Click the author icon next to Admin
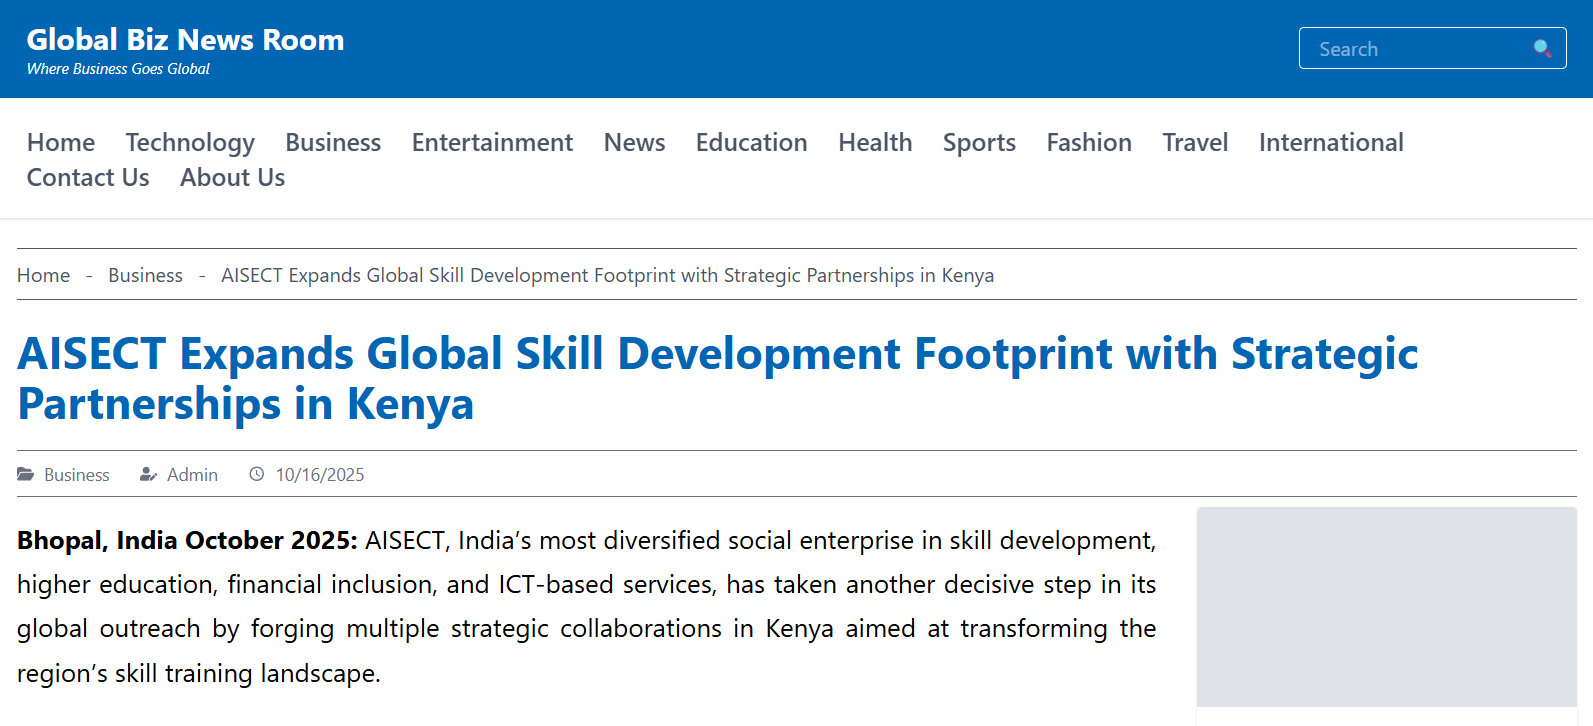The image size is (1593, 726). click(x=148, y=474)
